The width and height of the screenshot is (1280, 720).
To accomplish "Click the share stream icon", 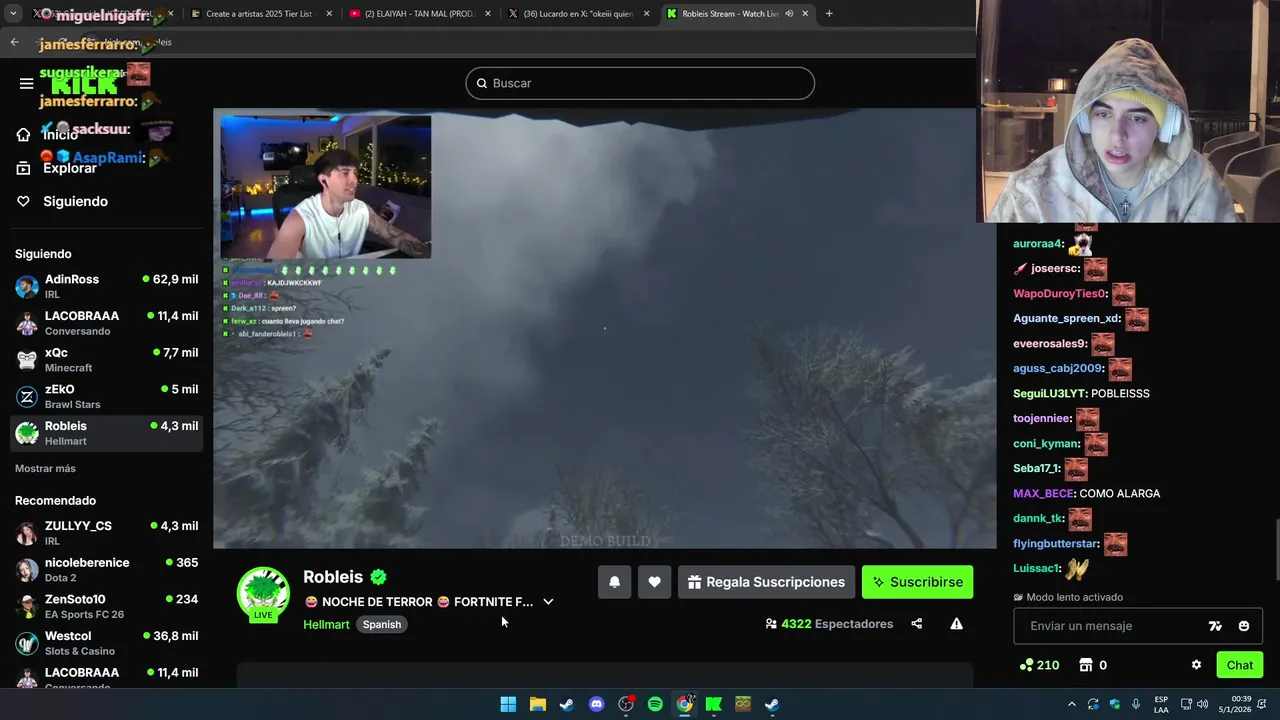I will (916, 624).
